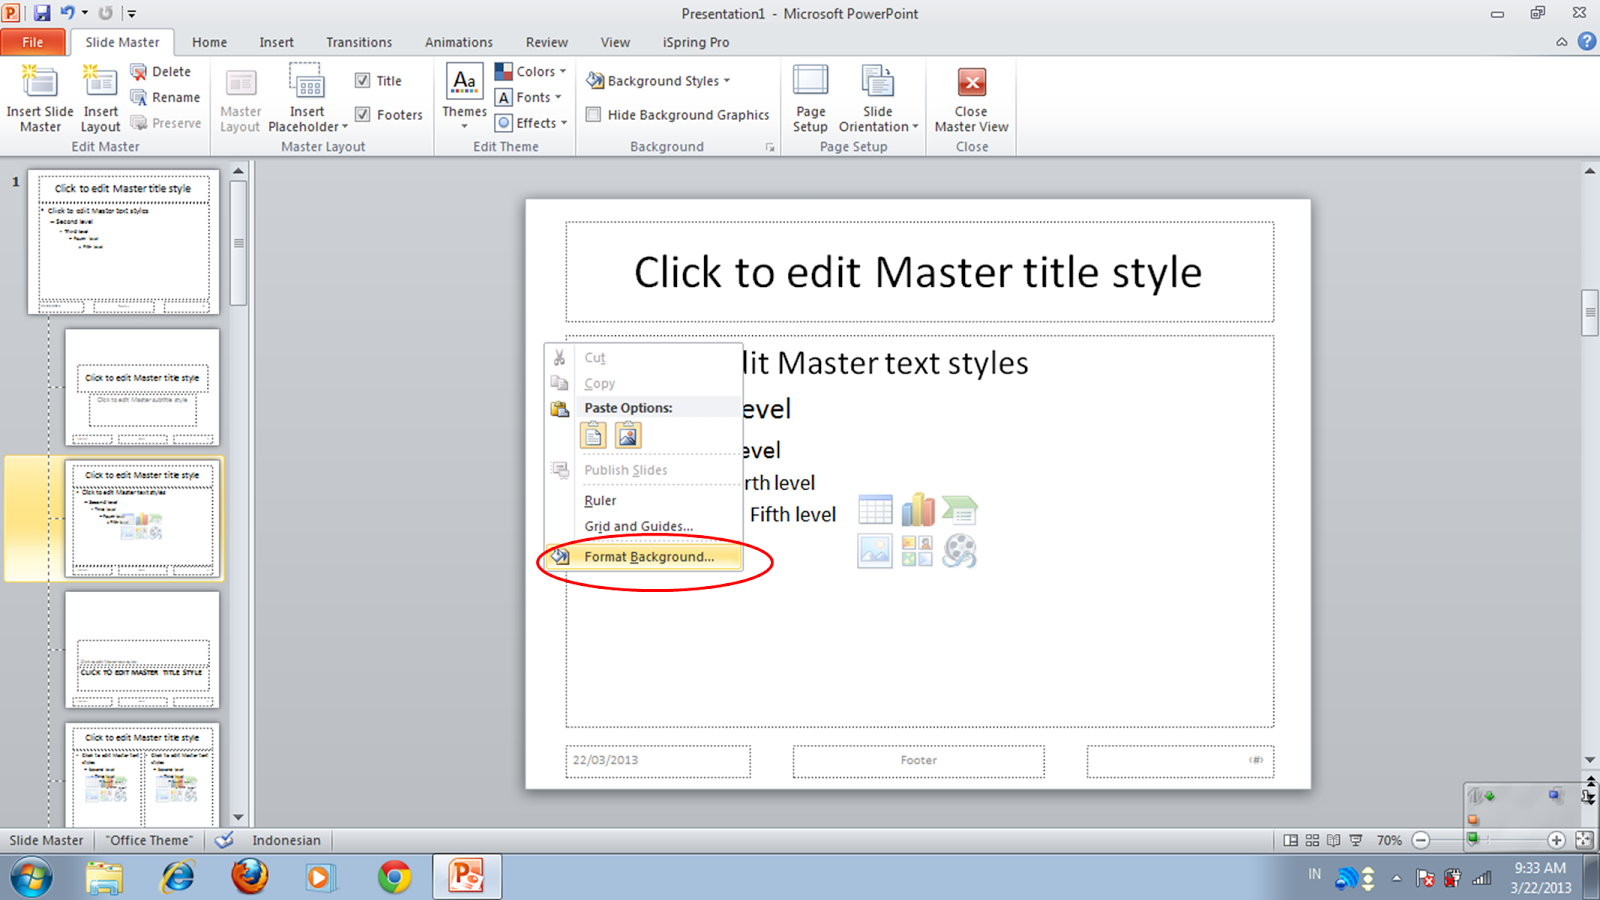The image size is (1600, 900).
Task: Open the Themes gallery
Action: pyautogui.click(x=463, y=97)
